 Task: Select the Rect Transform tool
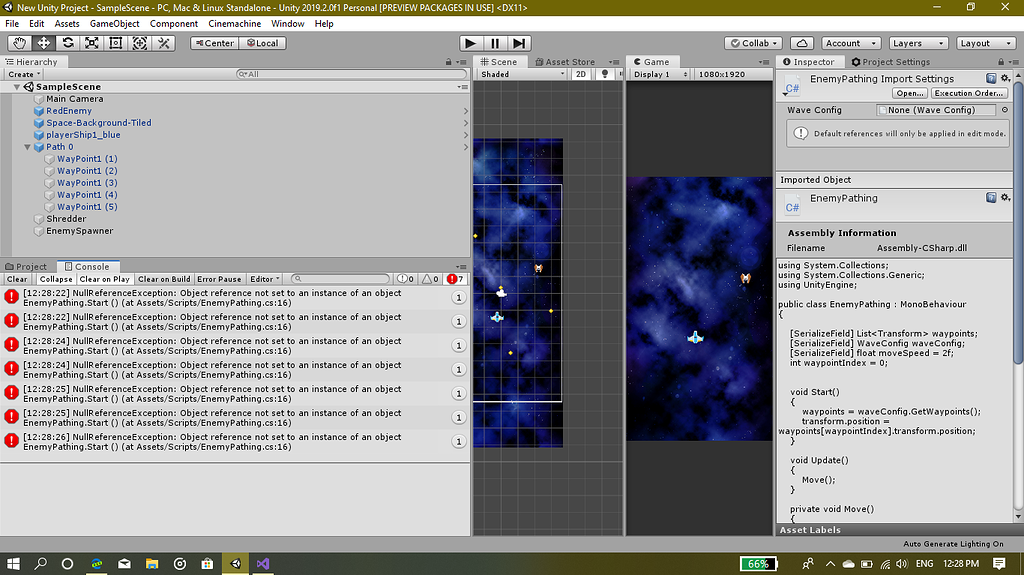point(116,43)
